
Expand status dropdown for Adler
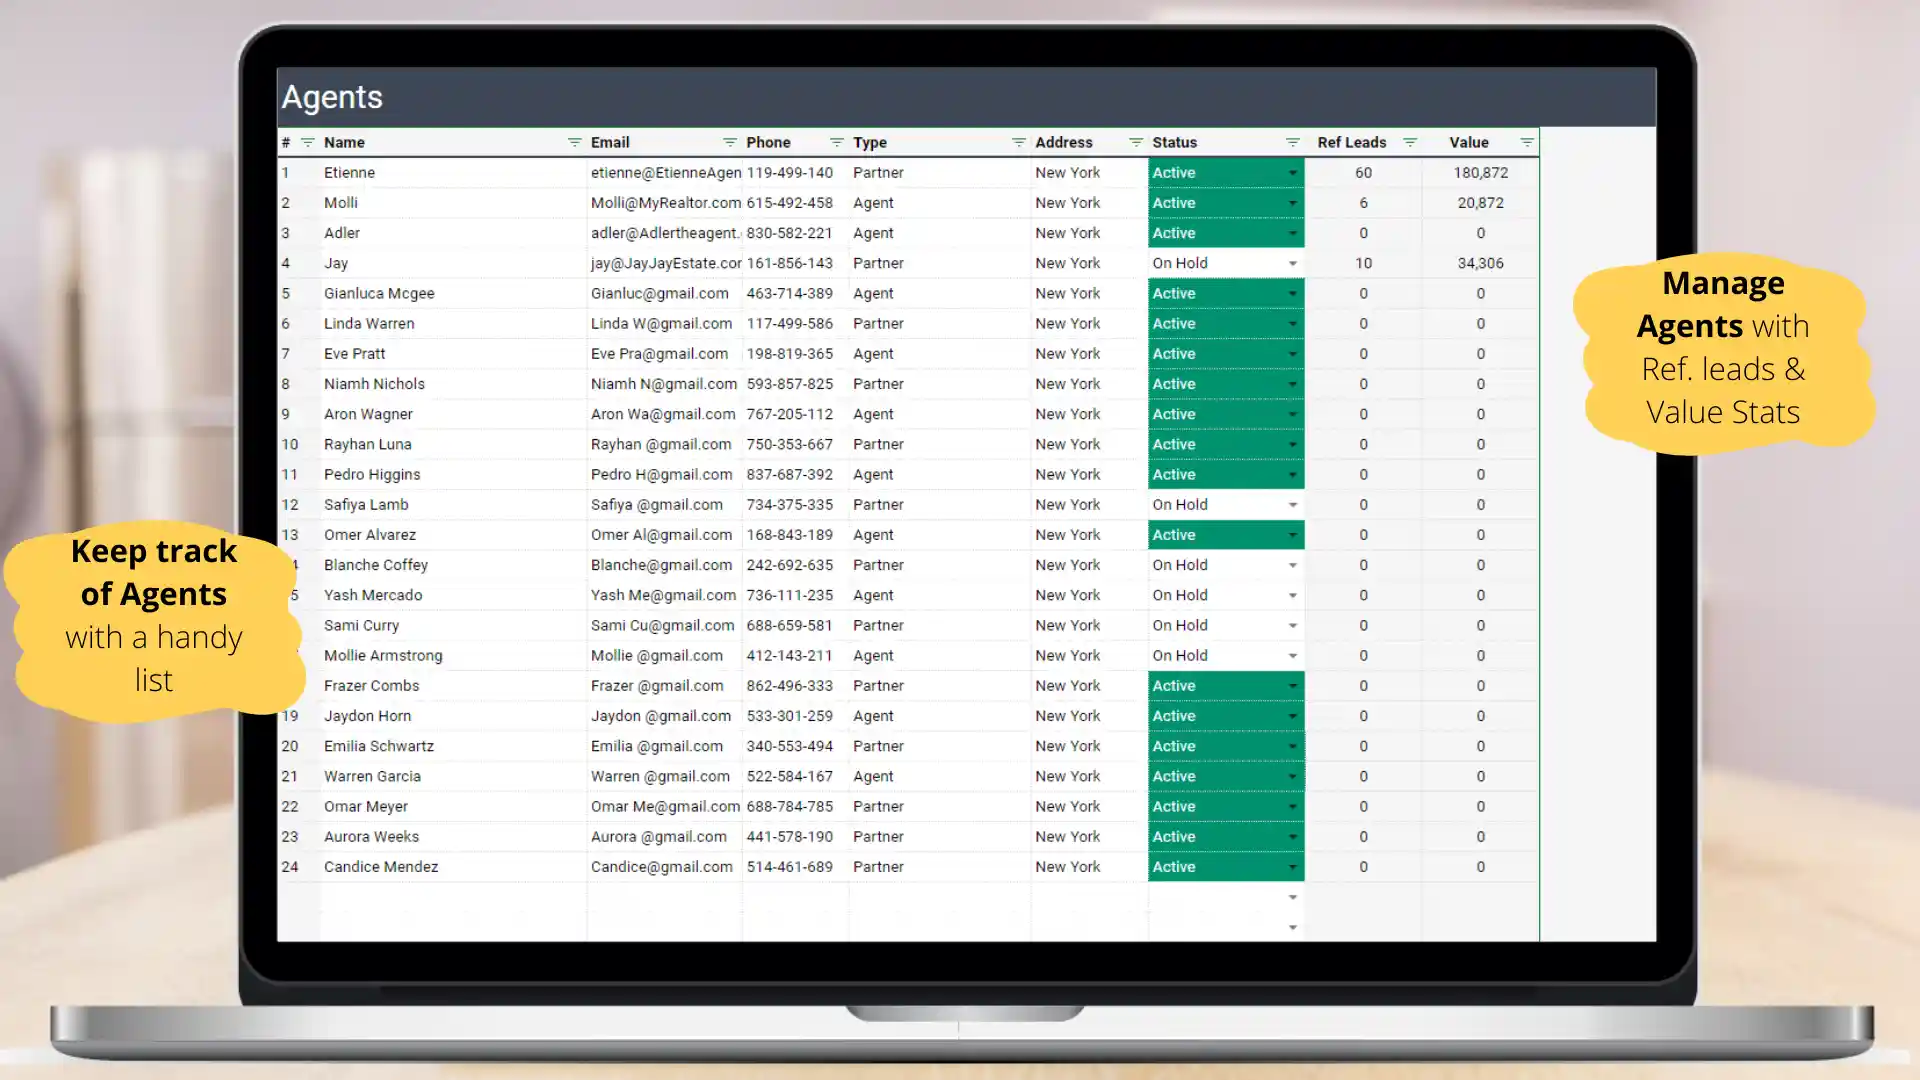click(x=1292, y=233)
